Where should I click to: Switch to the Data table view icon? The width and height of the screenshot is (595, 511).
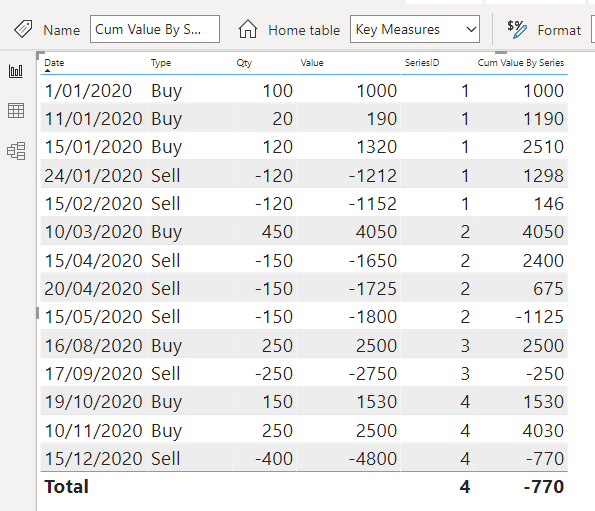tap(16, 111)
